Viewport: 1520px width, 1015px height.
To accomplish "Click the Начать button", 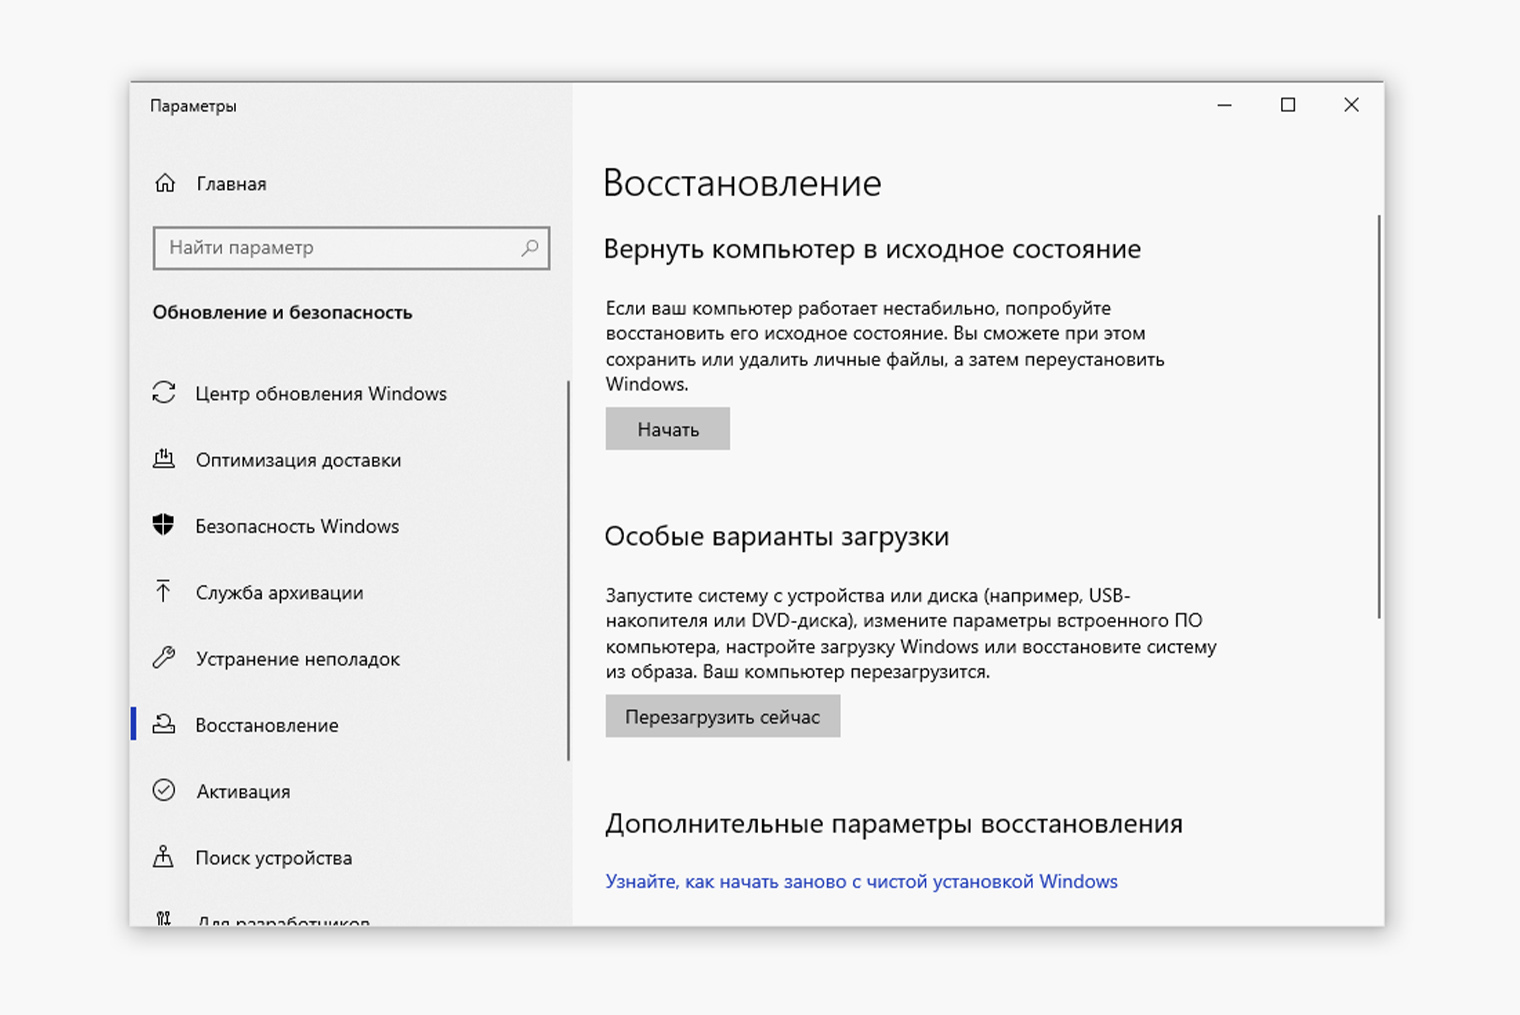I will click(x=667, y=429).
